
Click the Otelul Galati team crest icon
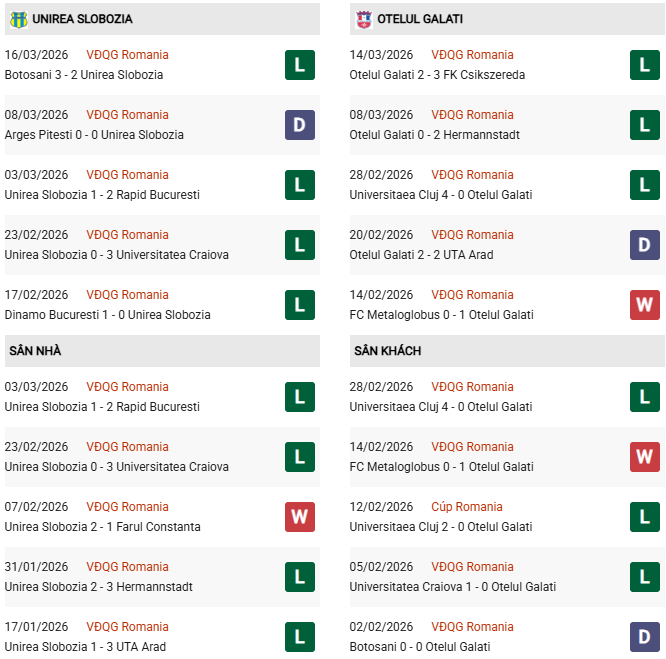364,19
